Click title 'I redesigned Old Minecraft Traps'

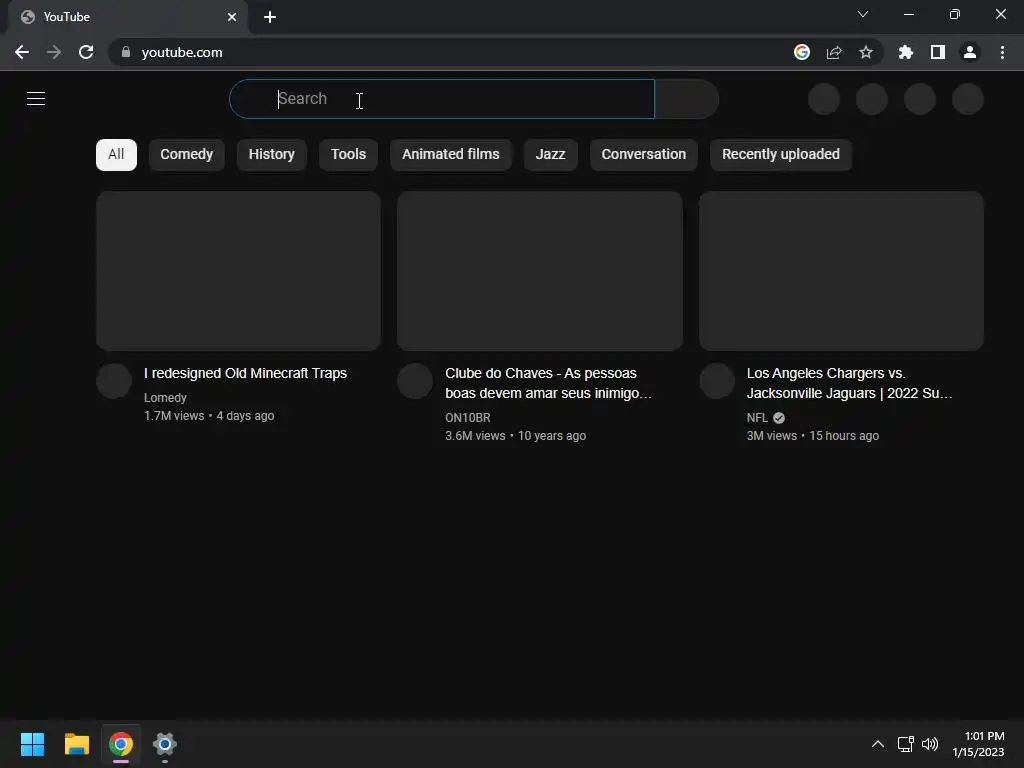click(246, 374)
